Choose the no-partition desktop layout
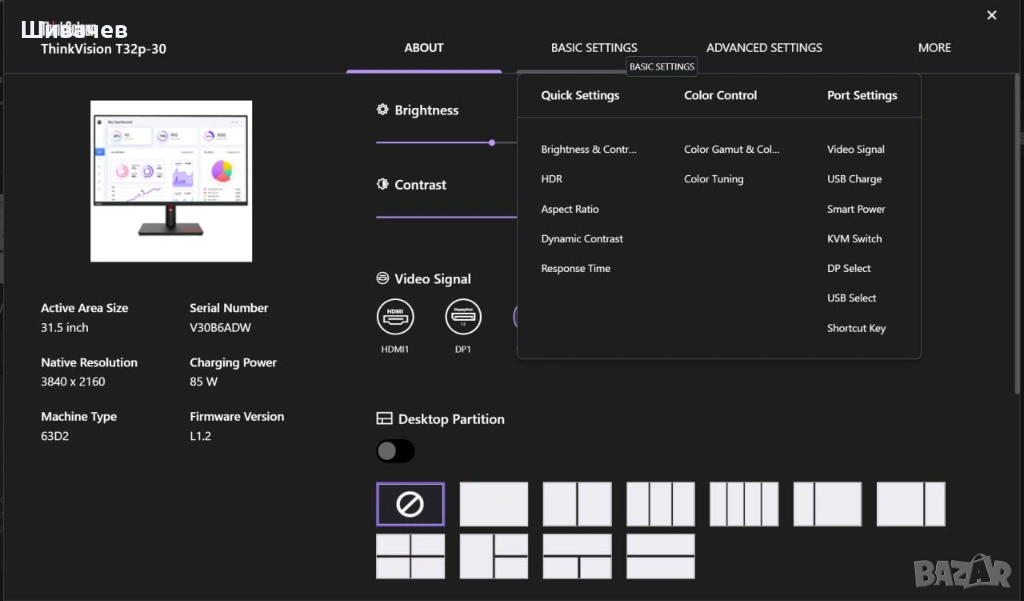The width and height of the screenshot is (1024, 601). pos(410,504)
